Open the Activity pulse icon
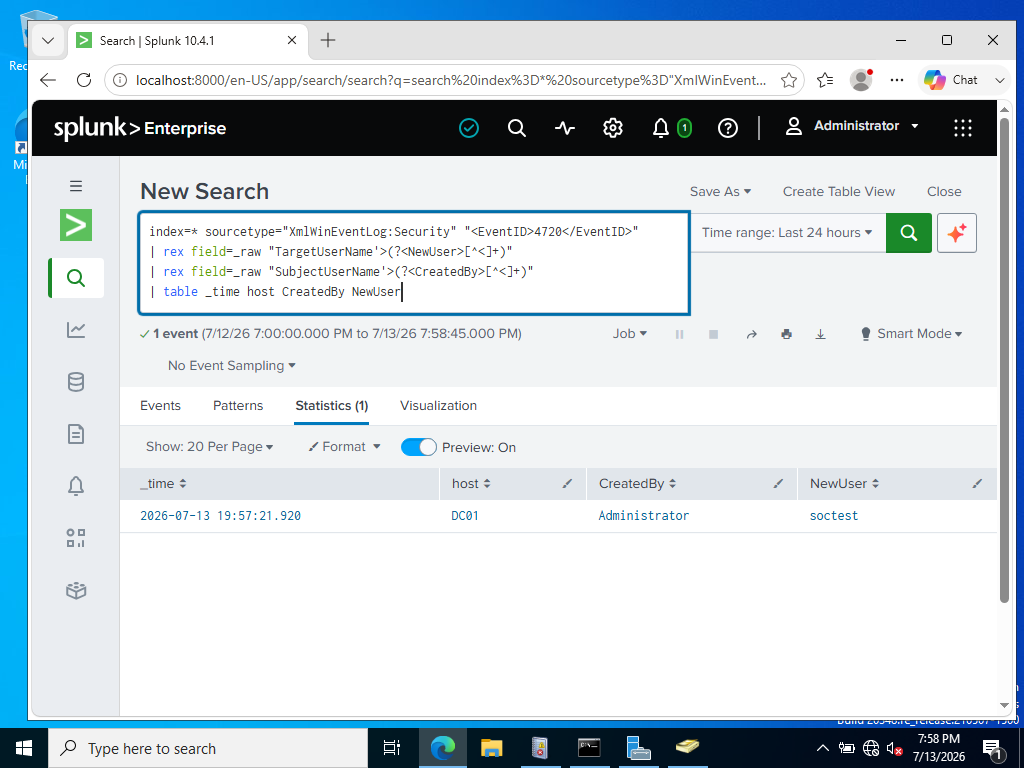Image resolution: width=1024 pixels, height=768 pixels. click(565, 128)
